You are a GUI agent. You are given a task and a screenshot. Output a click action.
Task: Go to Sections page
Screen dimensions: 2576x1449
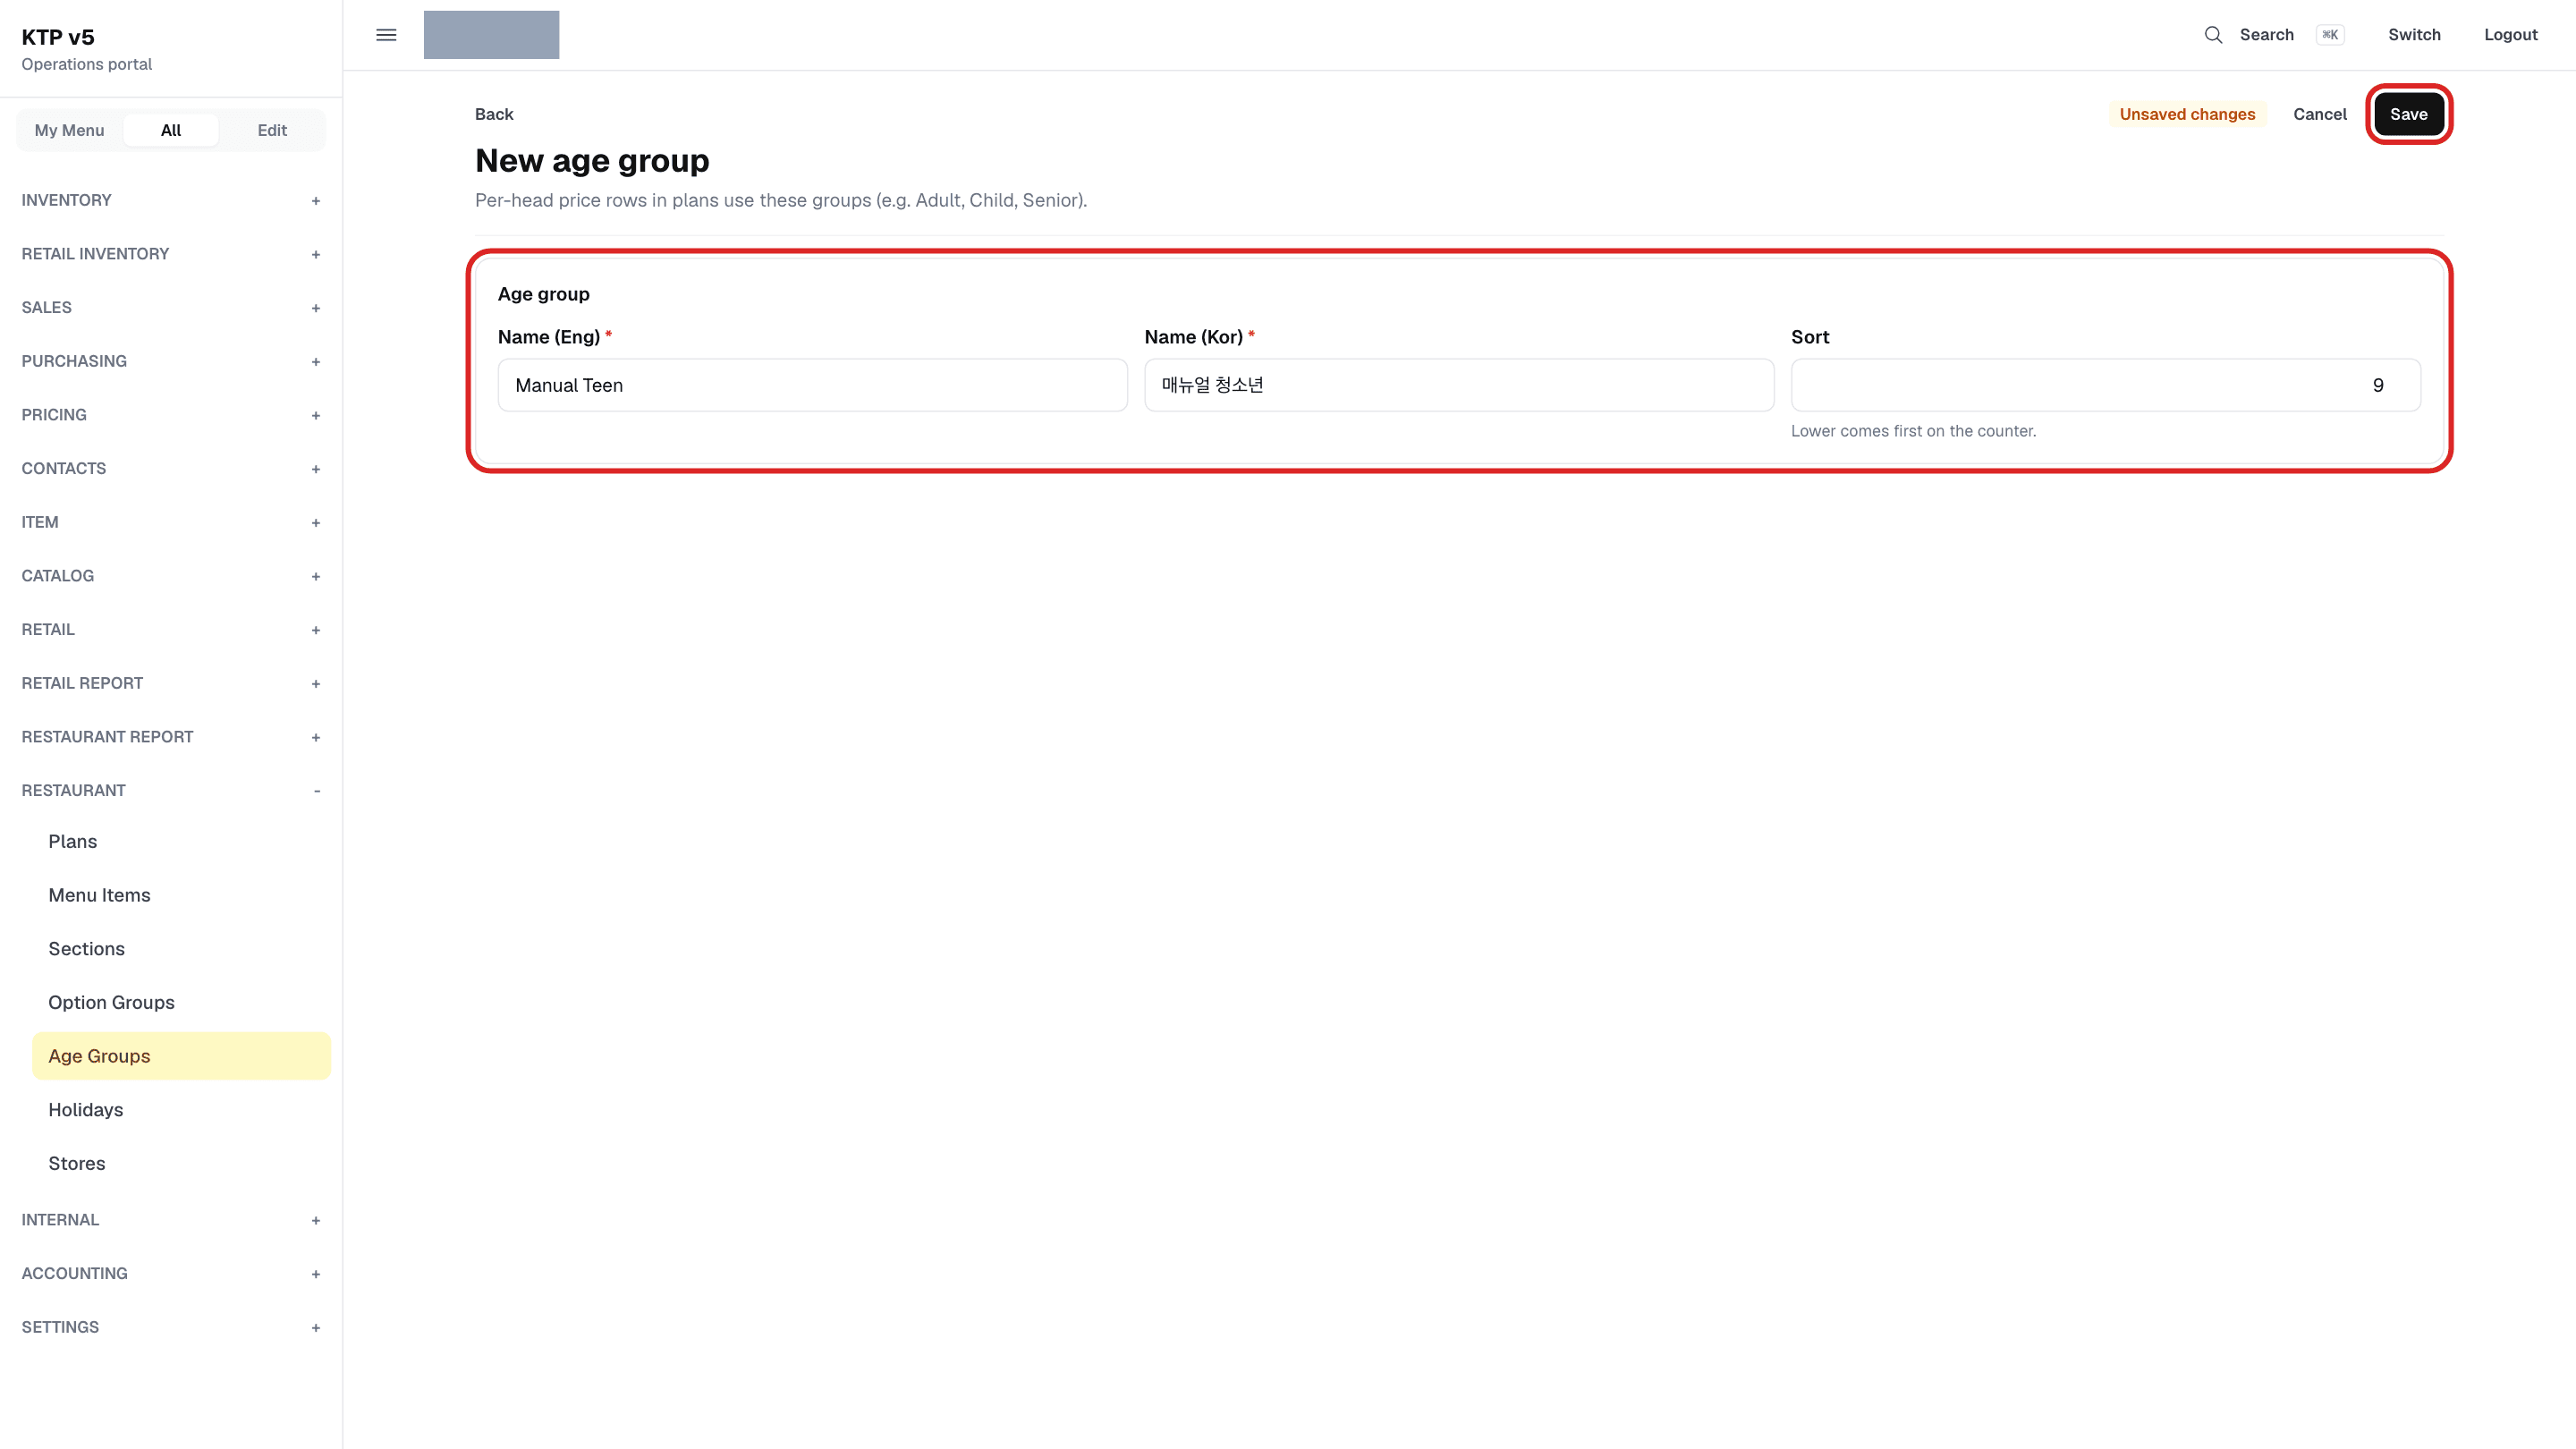coord(181,949)
